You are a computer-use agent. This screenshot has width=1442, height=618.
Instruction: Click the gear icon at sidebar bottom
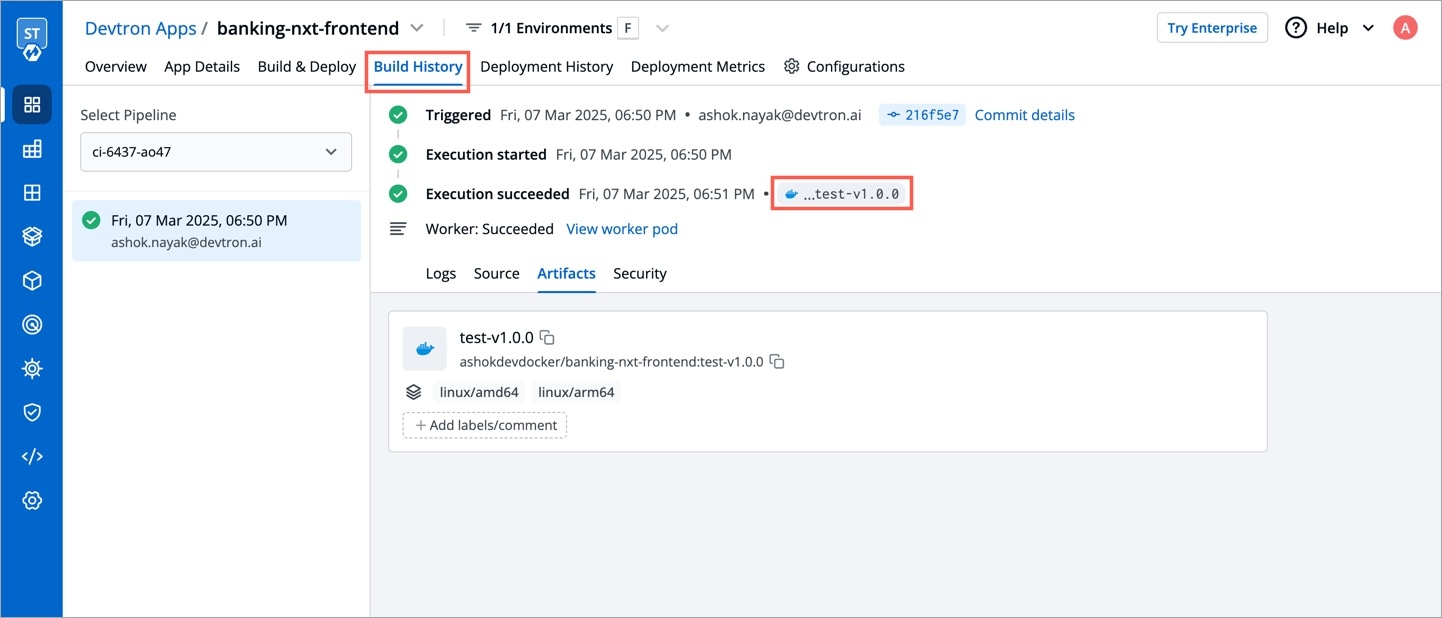(32, 500)
